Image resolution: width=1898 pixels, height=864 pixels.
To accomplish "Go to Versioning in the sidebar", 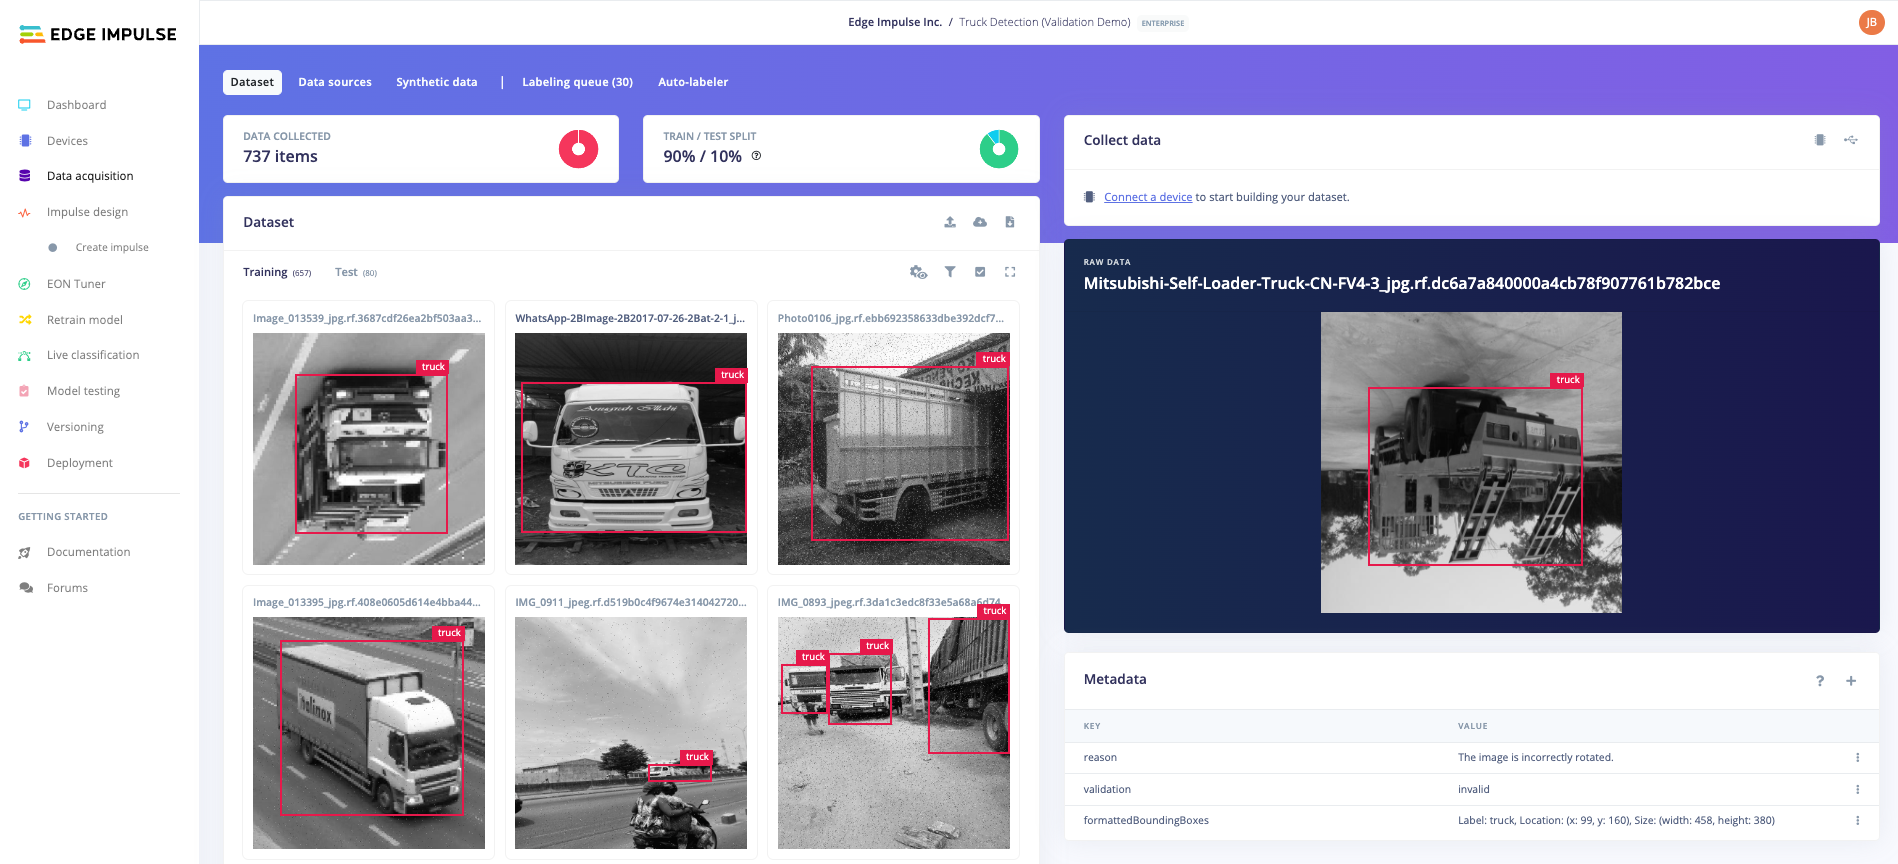I will (75, 427).
